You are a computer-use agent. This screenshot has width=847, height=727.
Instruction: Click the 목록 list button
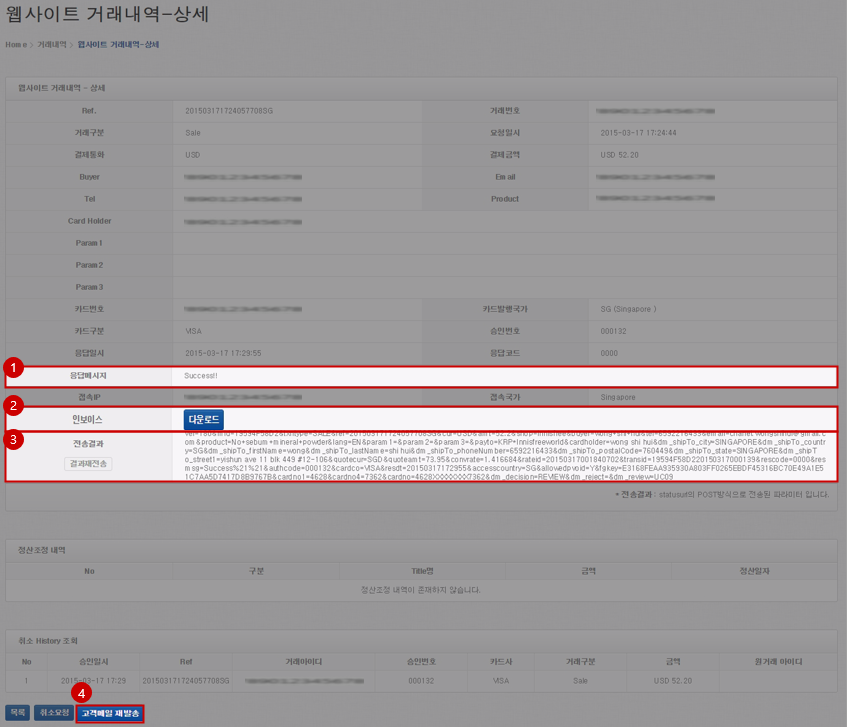pos(18,713)
